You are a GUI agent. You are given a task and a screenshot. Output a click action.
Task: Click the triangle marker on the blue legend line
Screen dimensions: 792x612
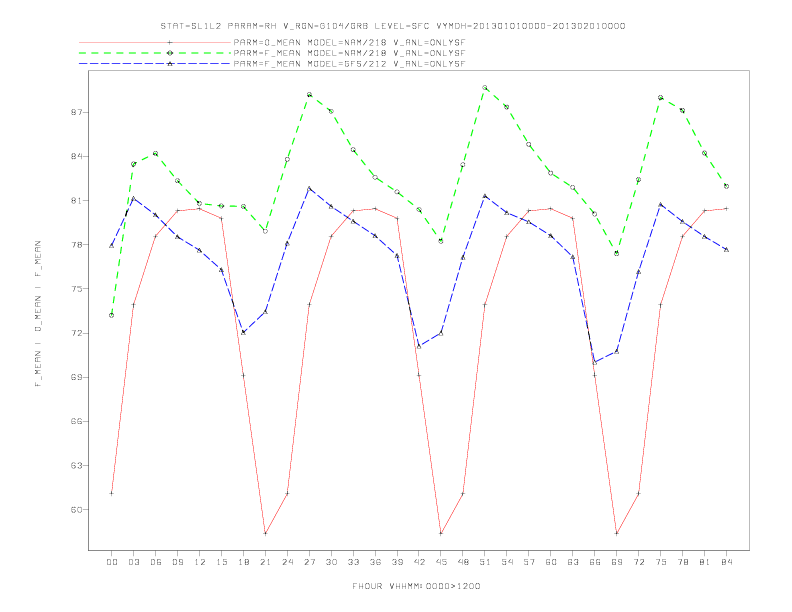170,64
